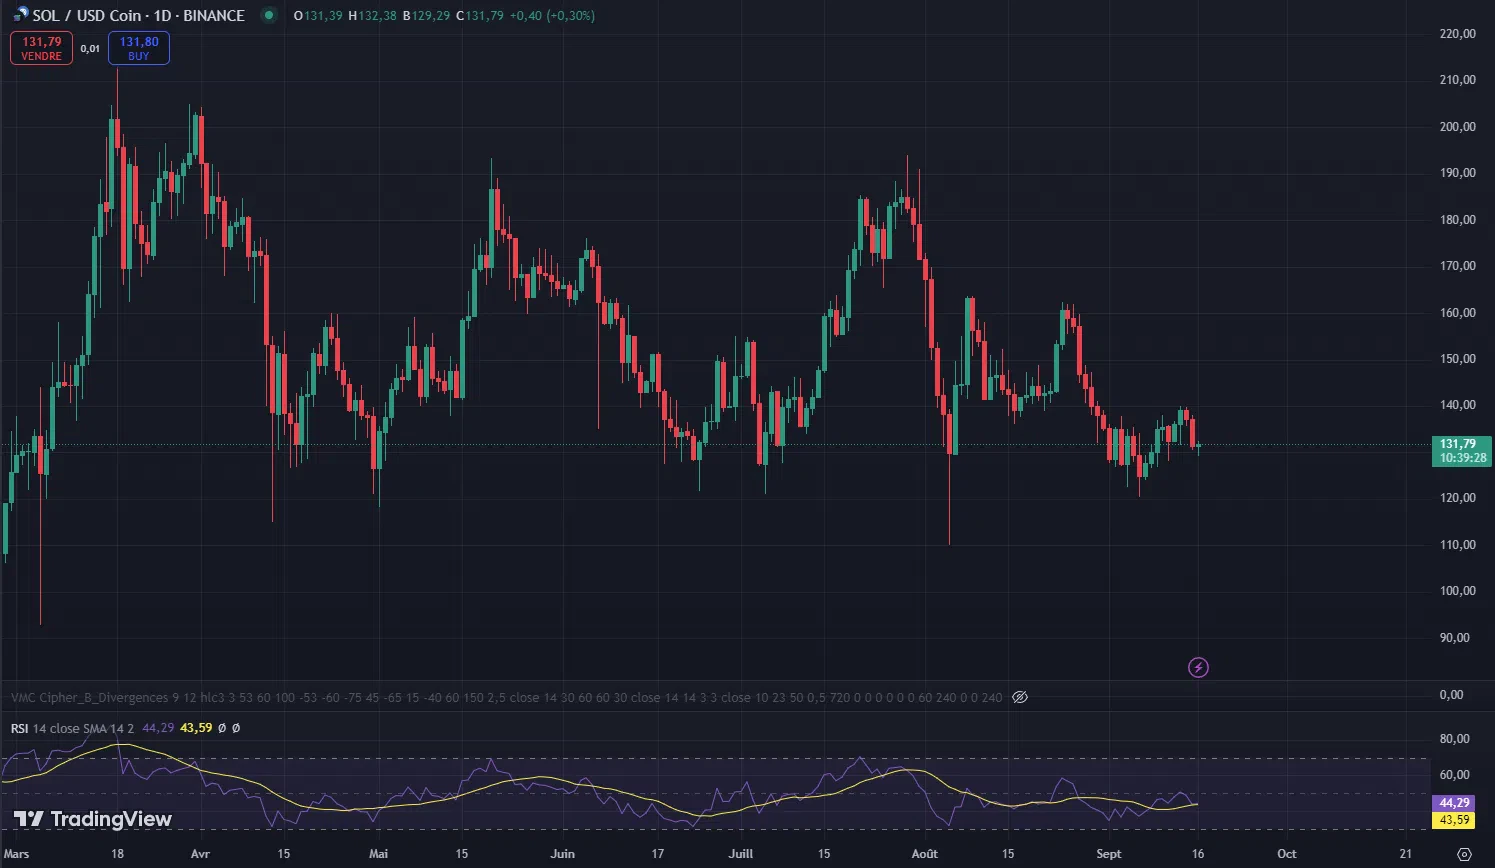Image resolution: width=1495 pixels, height=868 pixels.
Task: Click the 200,00 price scale label
Action: [1457, 127]
